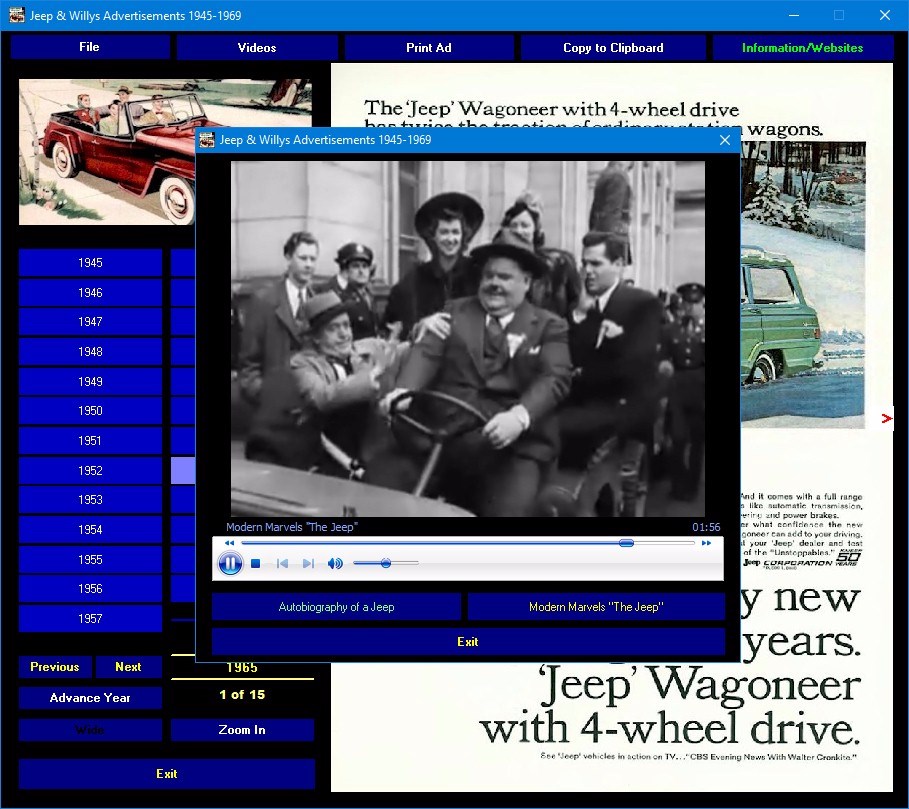Click red next-ad arrow at right edge
The width and height of the screenshot is (909, 809).
[x=886, y=418]
